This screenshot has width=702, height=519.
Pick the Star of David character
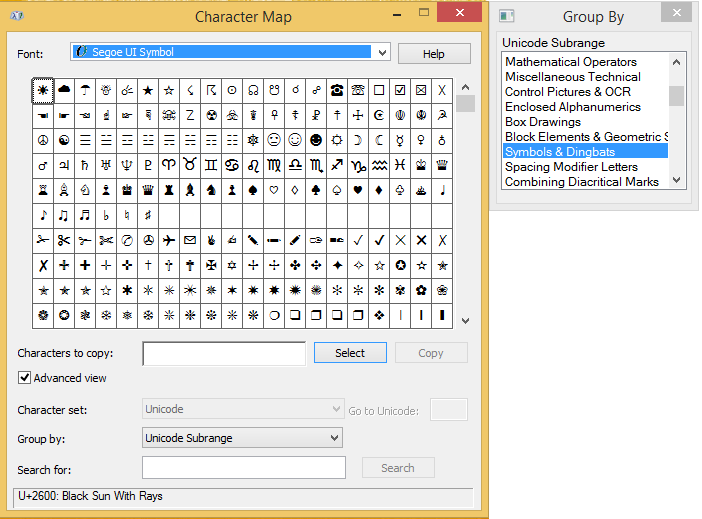point(232,266)
